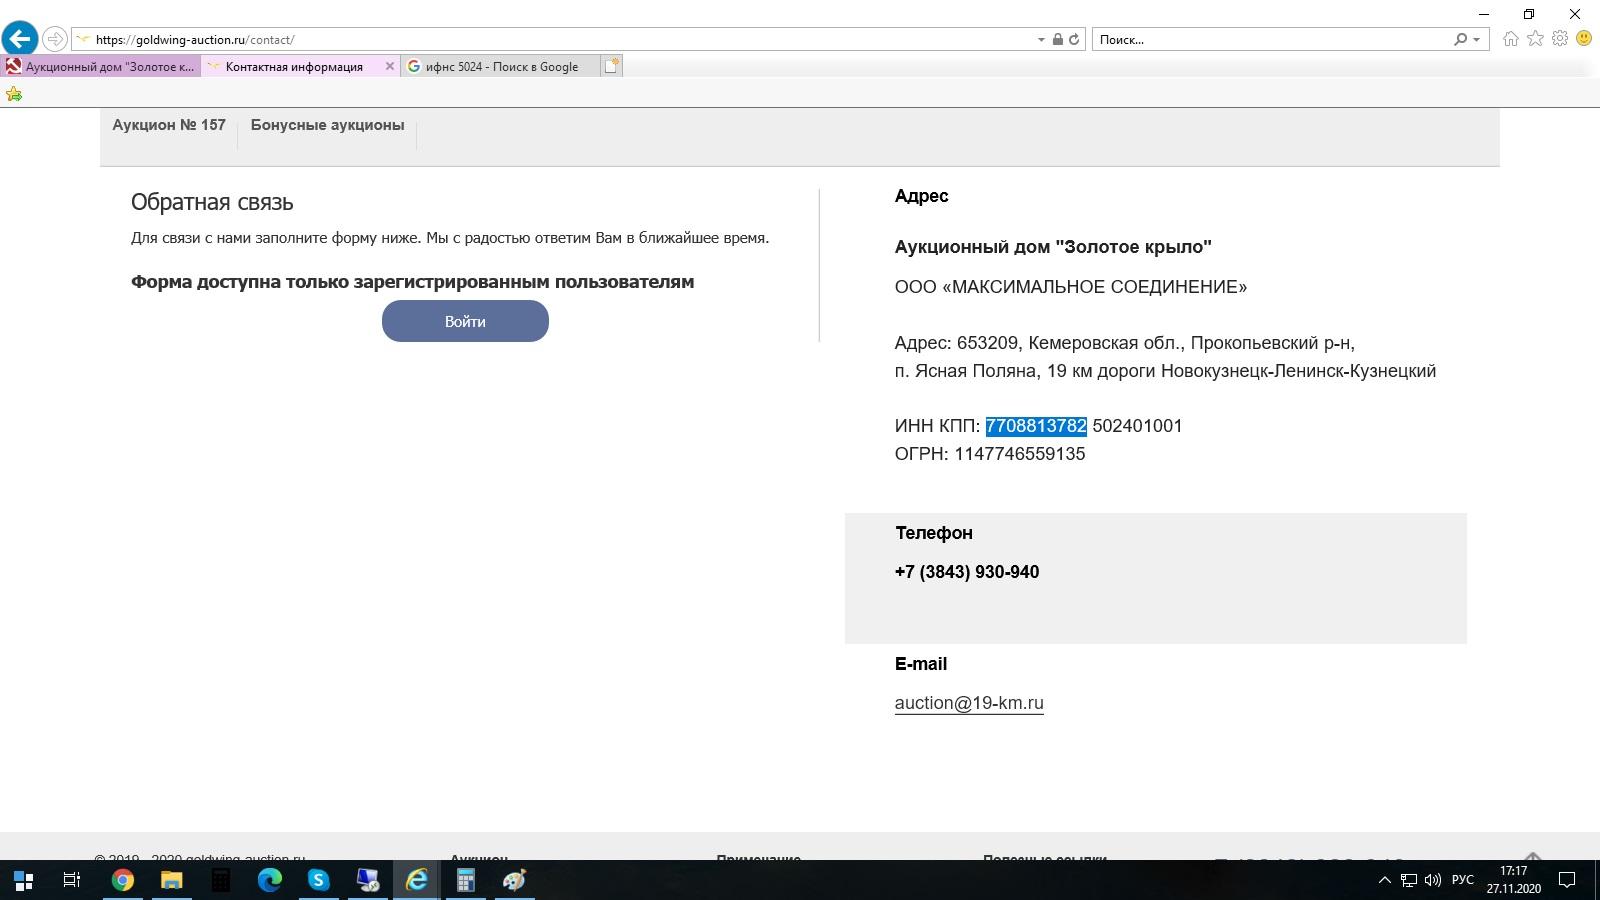Open the notification center icon
Screen dimensions: 1600x900
coord(1568,880)
